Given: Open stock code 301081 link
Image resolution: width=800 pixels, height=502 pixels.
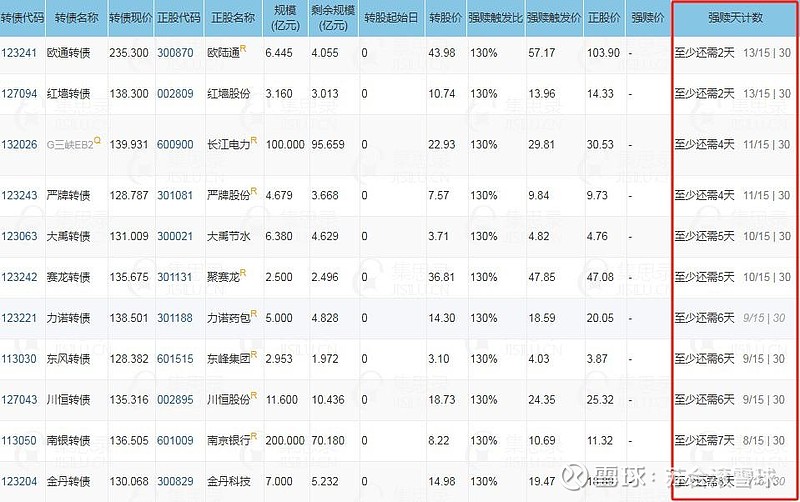Looking at the screenshot, I should point(175,196).
